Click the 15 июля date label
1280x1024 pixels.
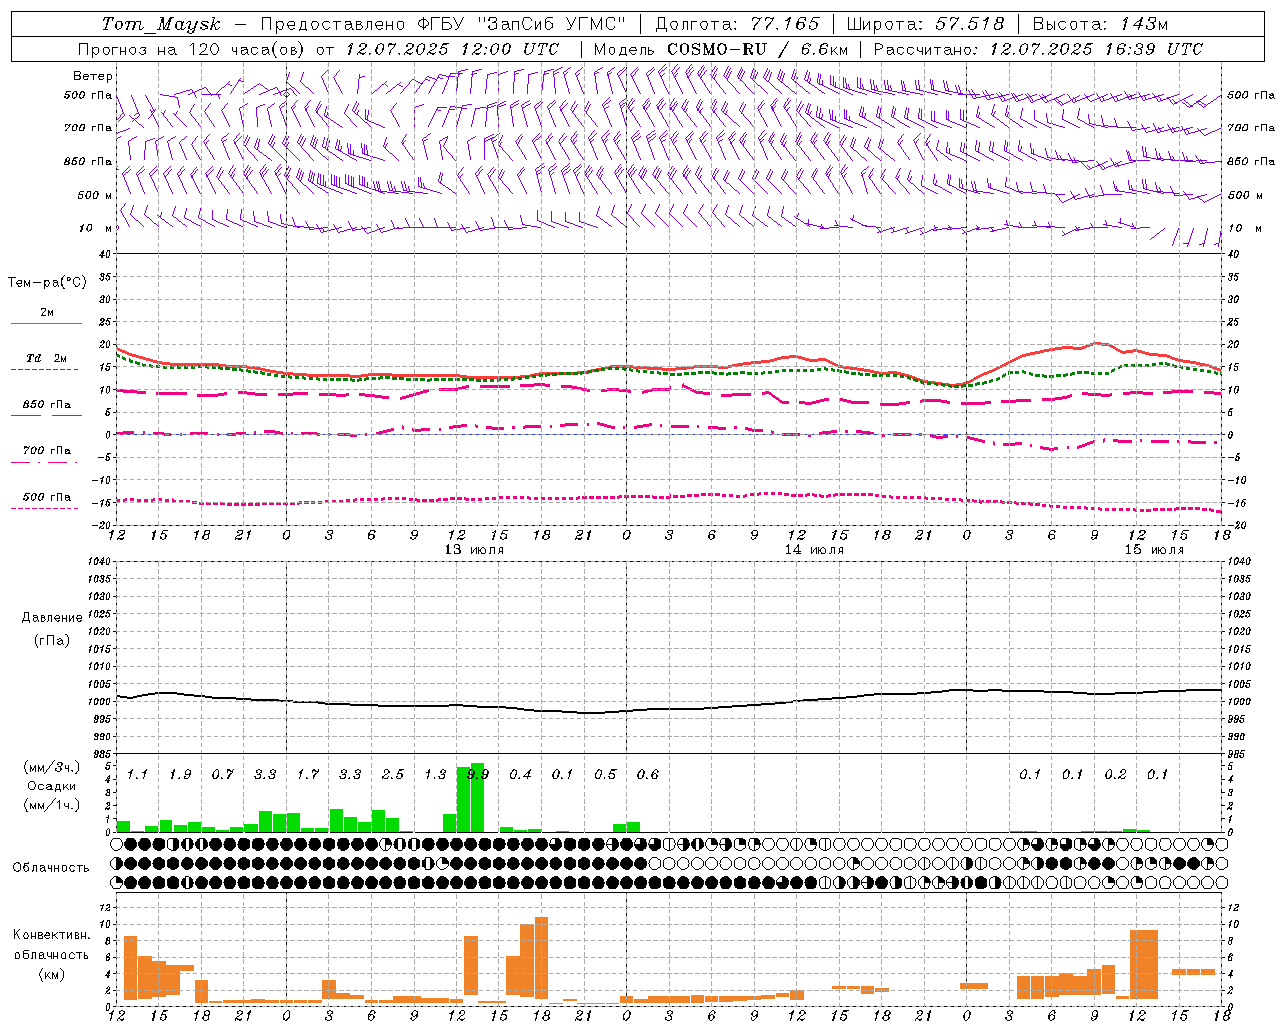coord(1154,550)
